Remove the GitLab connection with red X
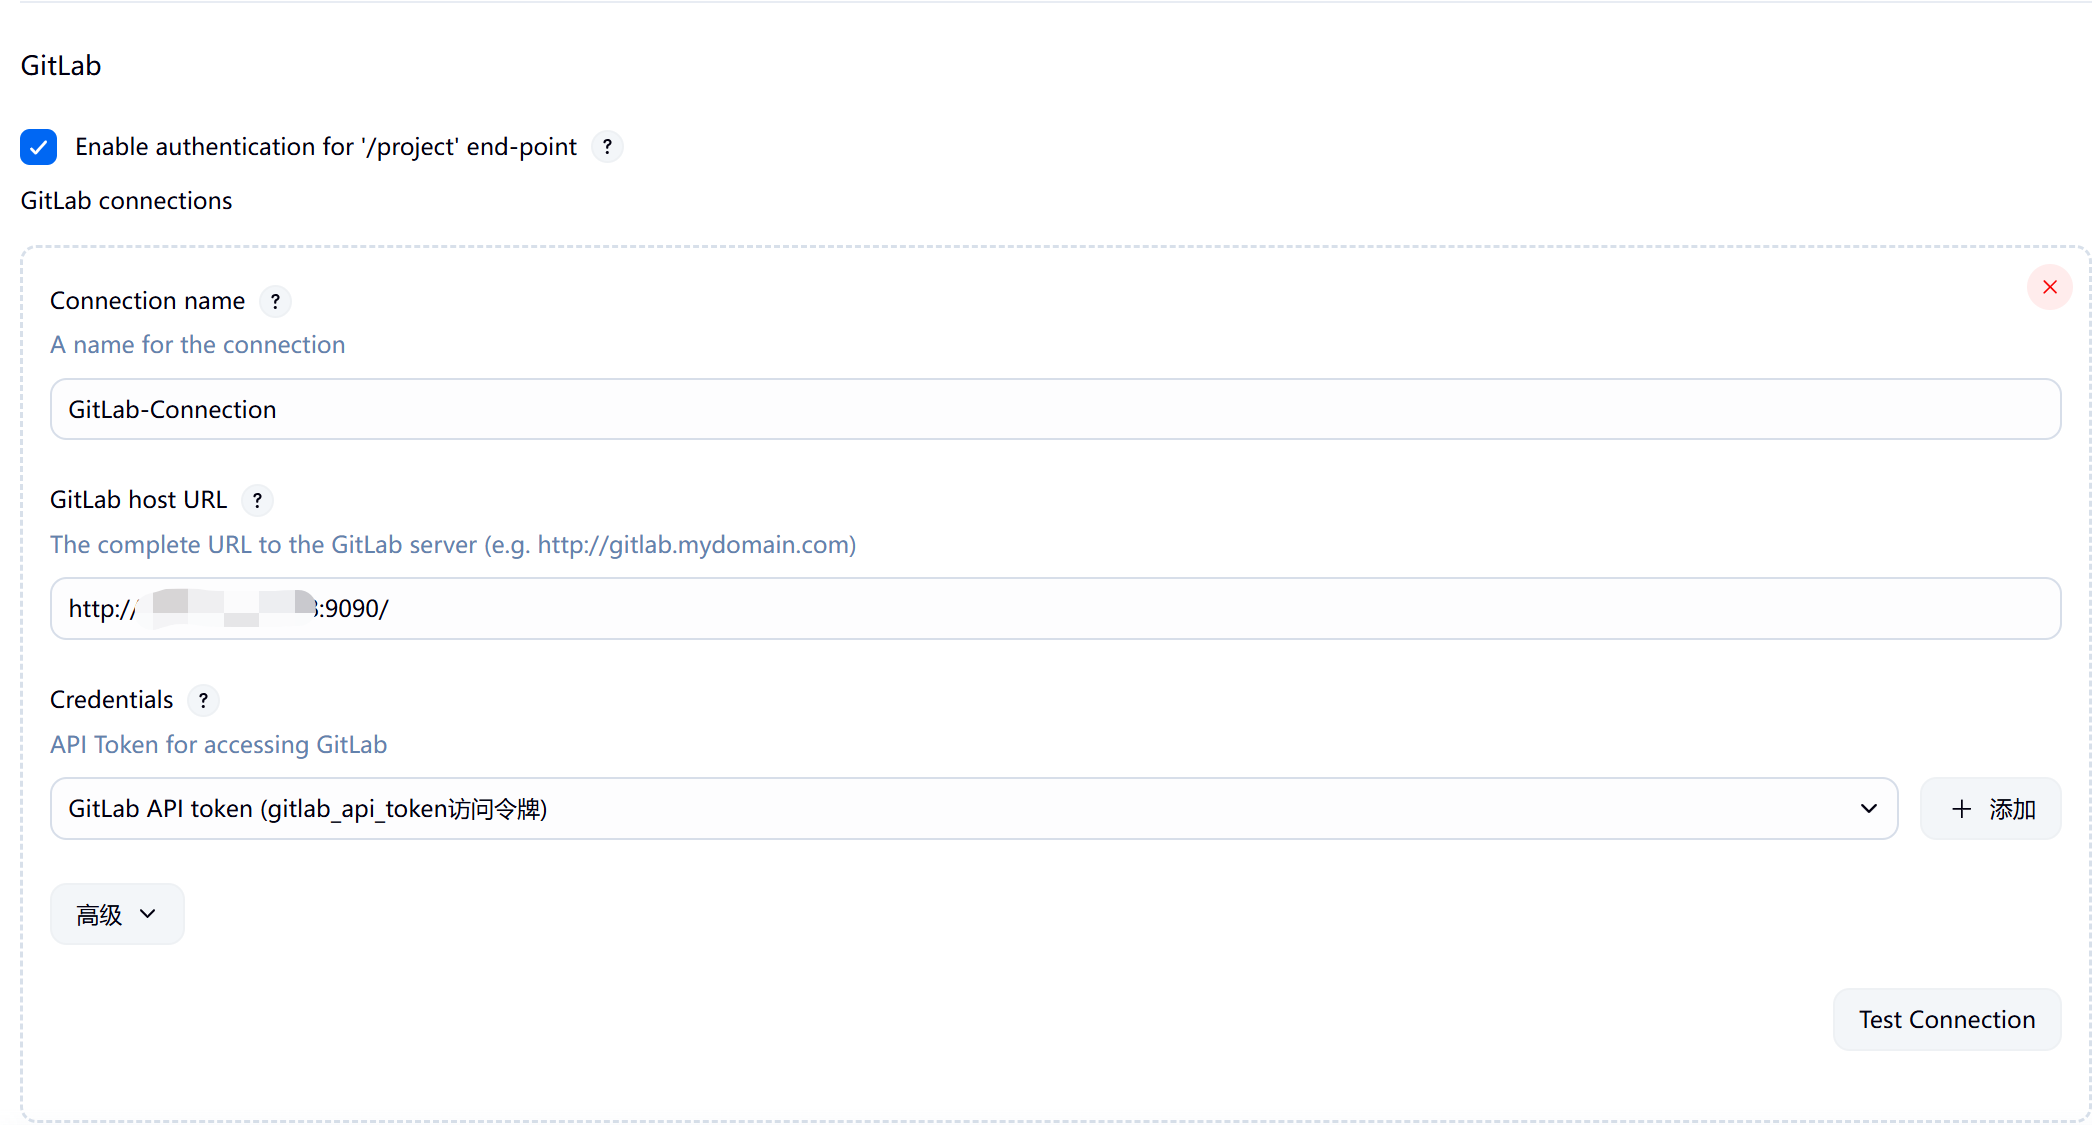This screenshot has height=1125, width=2092. click(2049, 287)
